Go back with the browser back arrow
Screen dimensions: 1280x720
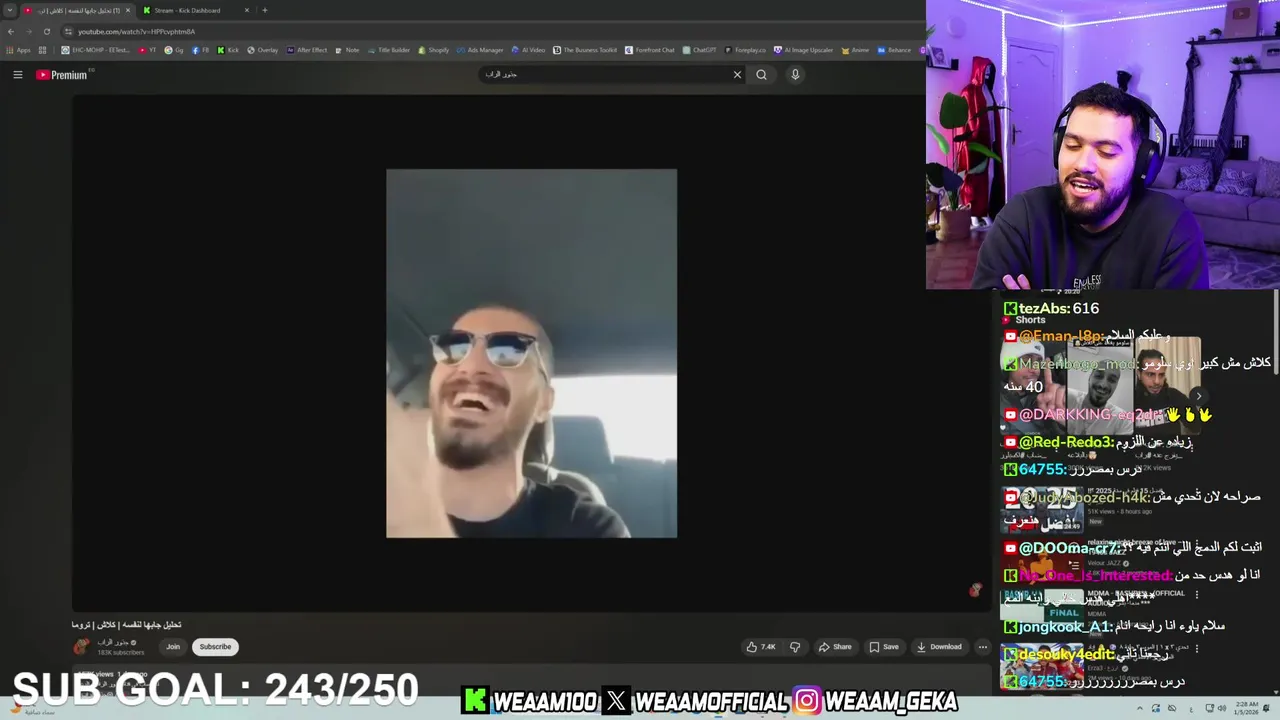click(11, 31)
